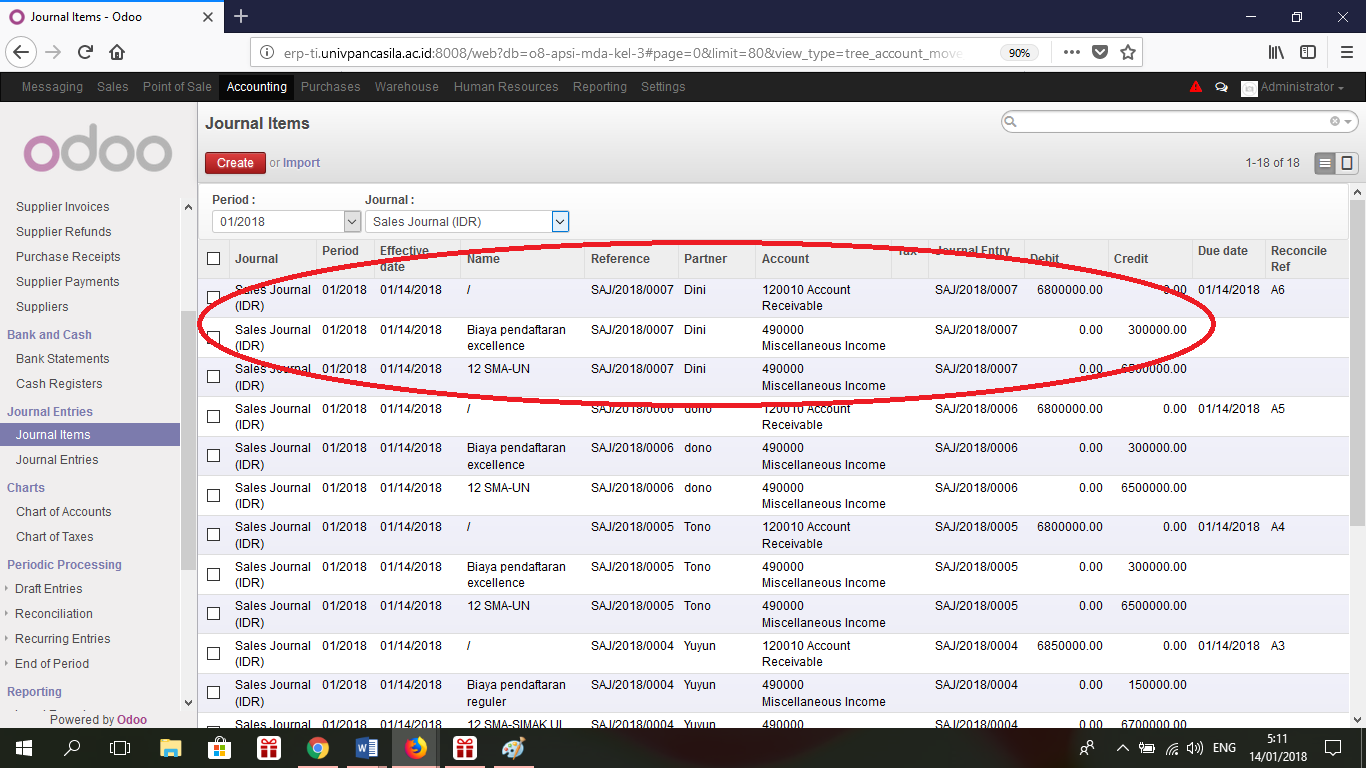
Task: Expand End of Period in sidebar
Action: 51,664
